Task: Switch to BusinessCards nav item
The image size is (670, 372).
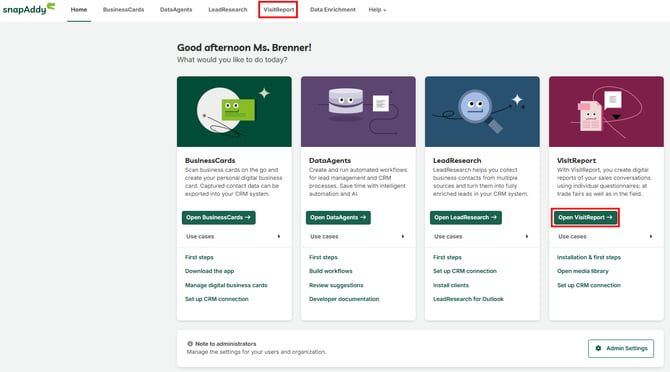Action: (123, 9)
